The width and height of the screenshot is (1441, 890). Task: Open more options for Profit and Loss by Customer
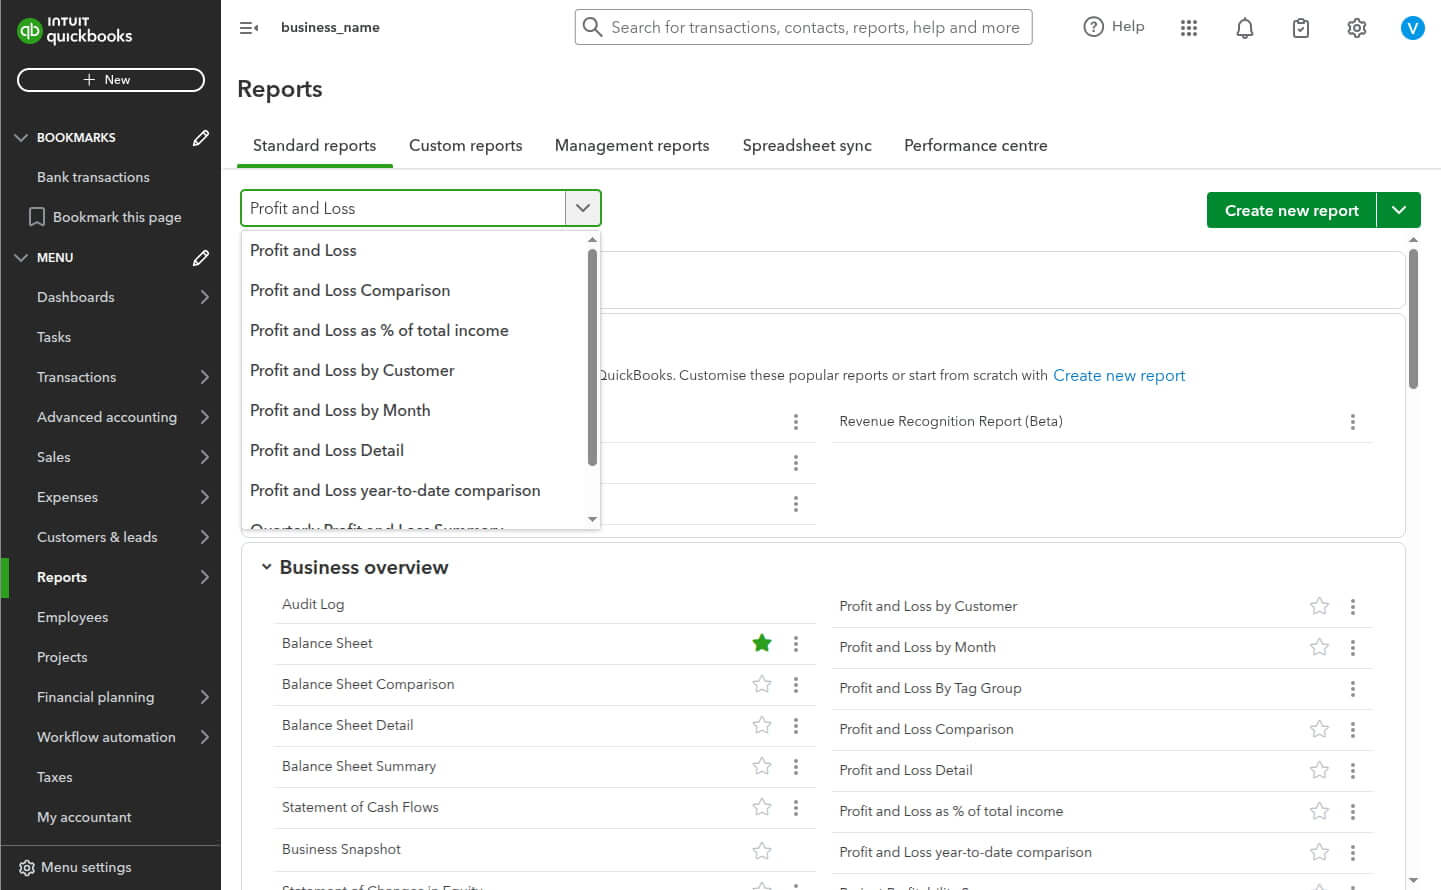[1353, 607]
